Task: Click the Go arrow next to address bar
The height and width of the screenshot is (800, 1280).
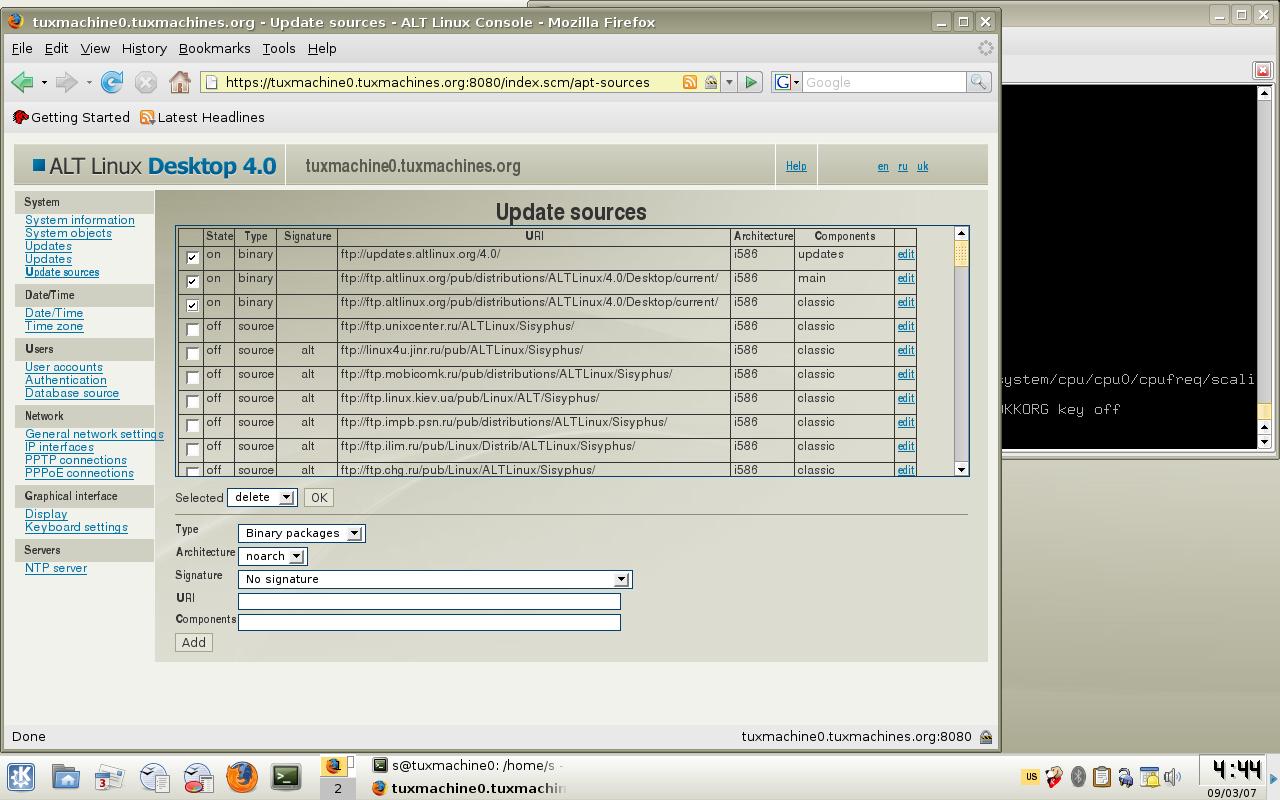Action: 751,83
